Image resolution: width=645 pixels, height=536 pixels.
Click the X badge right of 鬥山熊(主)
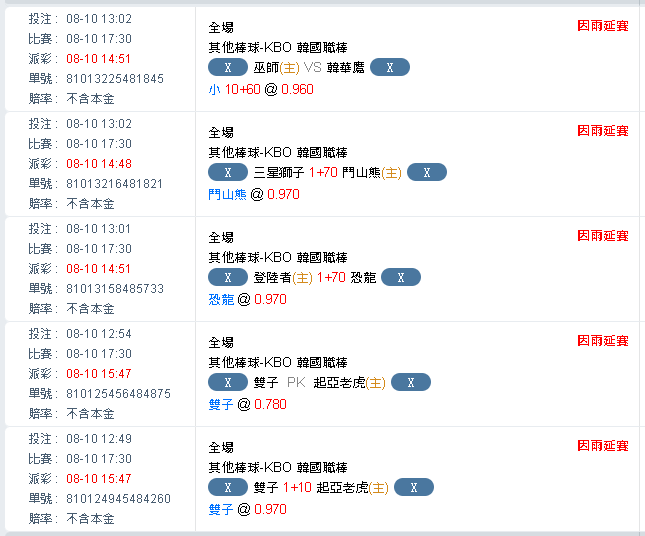click(x=427, y=172)
